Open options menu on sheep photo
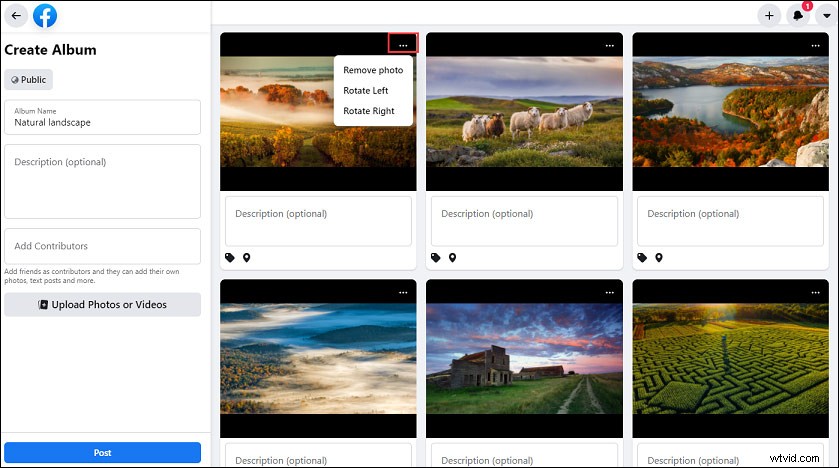The image size is (839, 468). pyautogui.click(x=609, y=45)
